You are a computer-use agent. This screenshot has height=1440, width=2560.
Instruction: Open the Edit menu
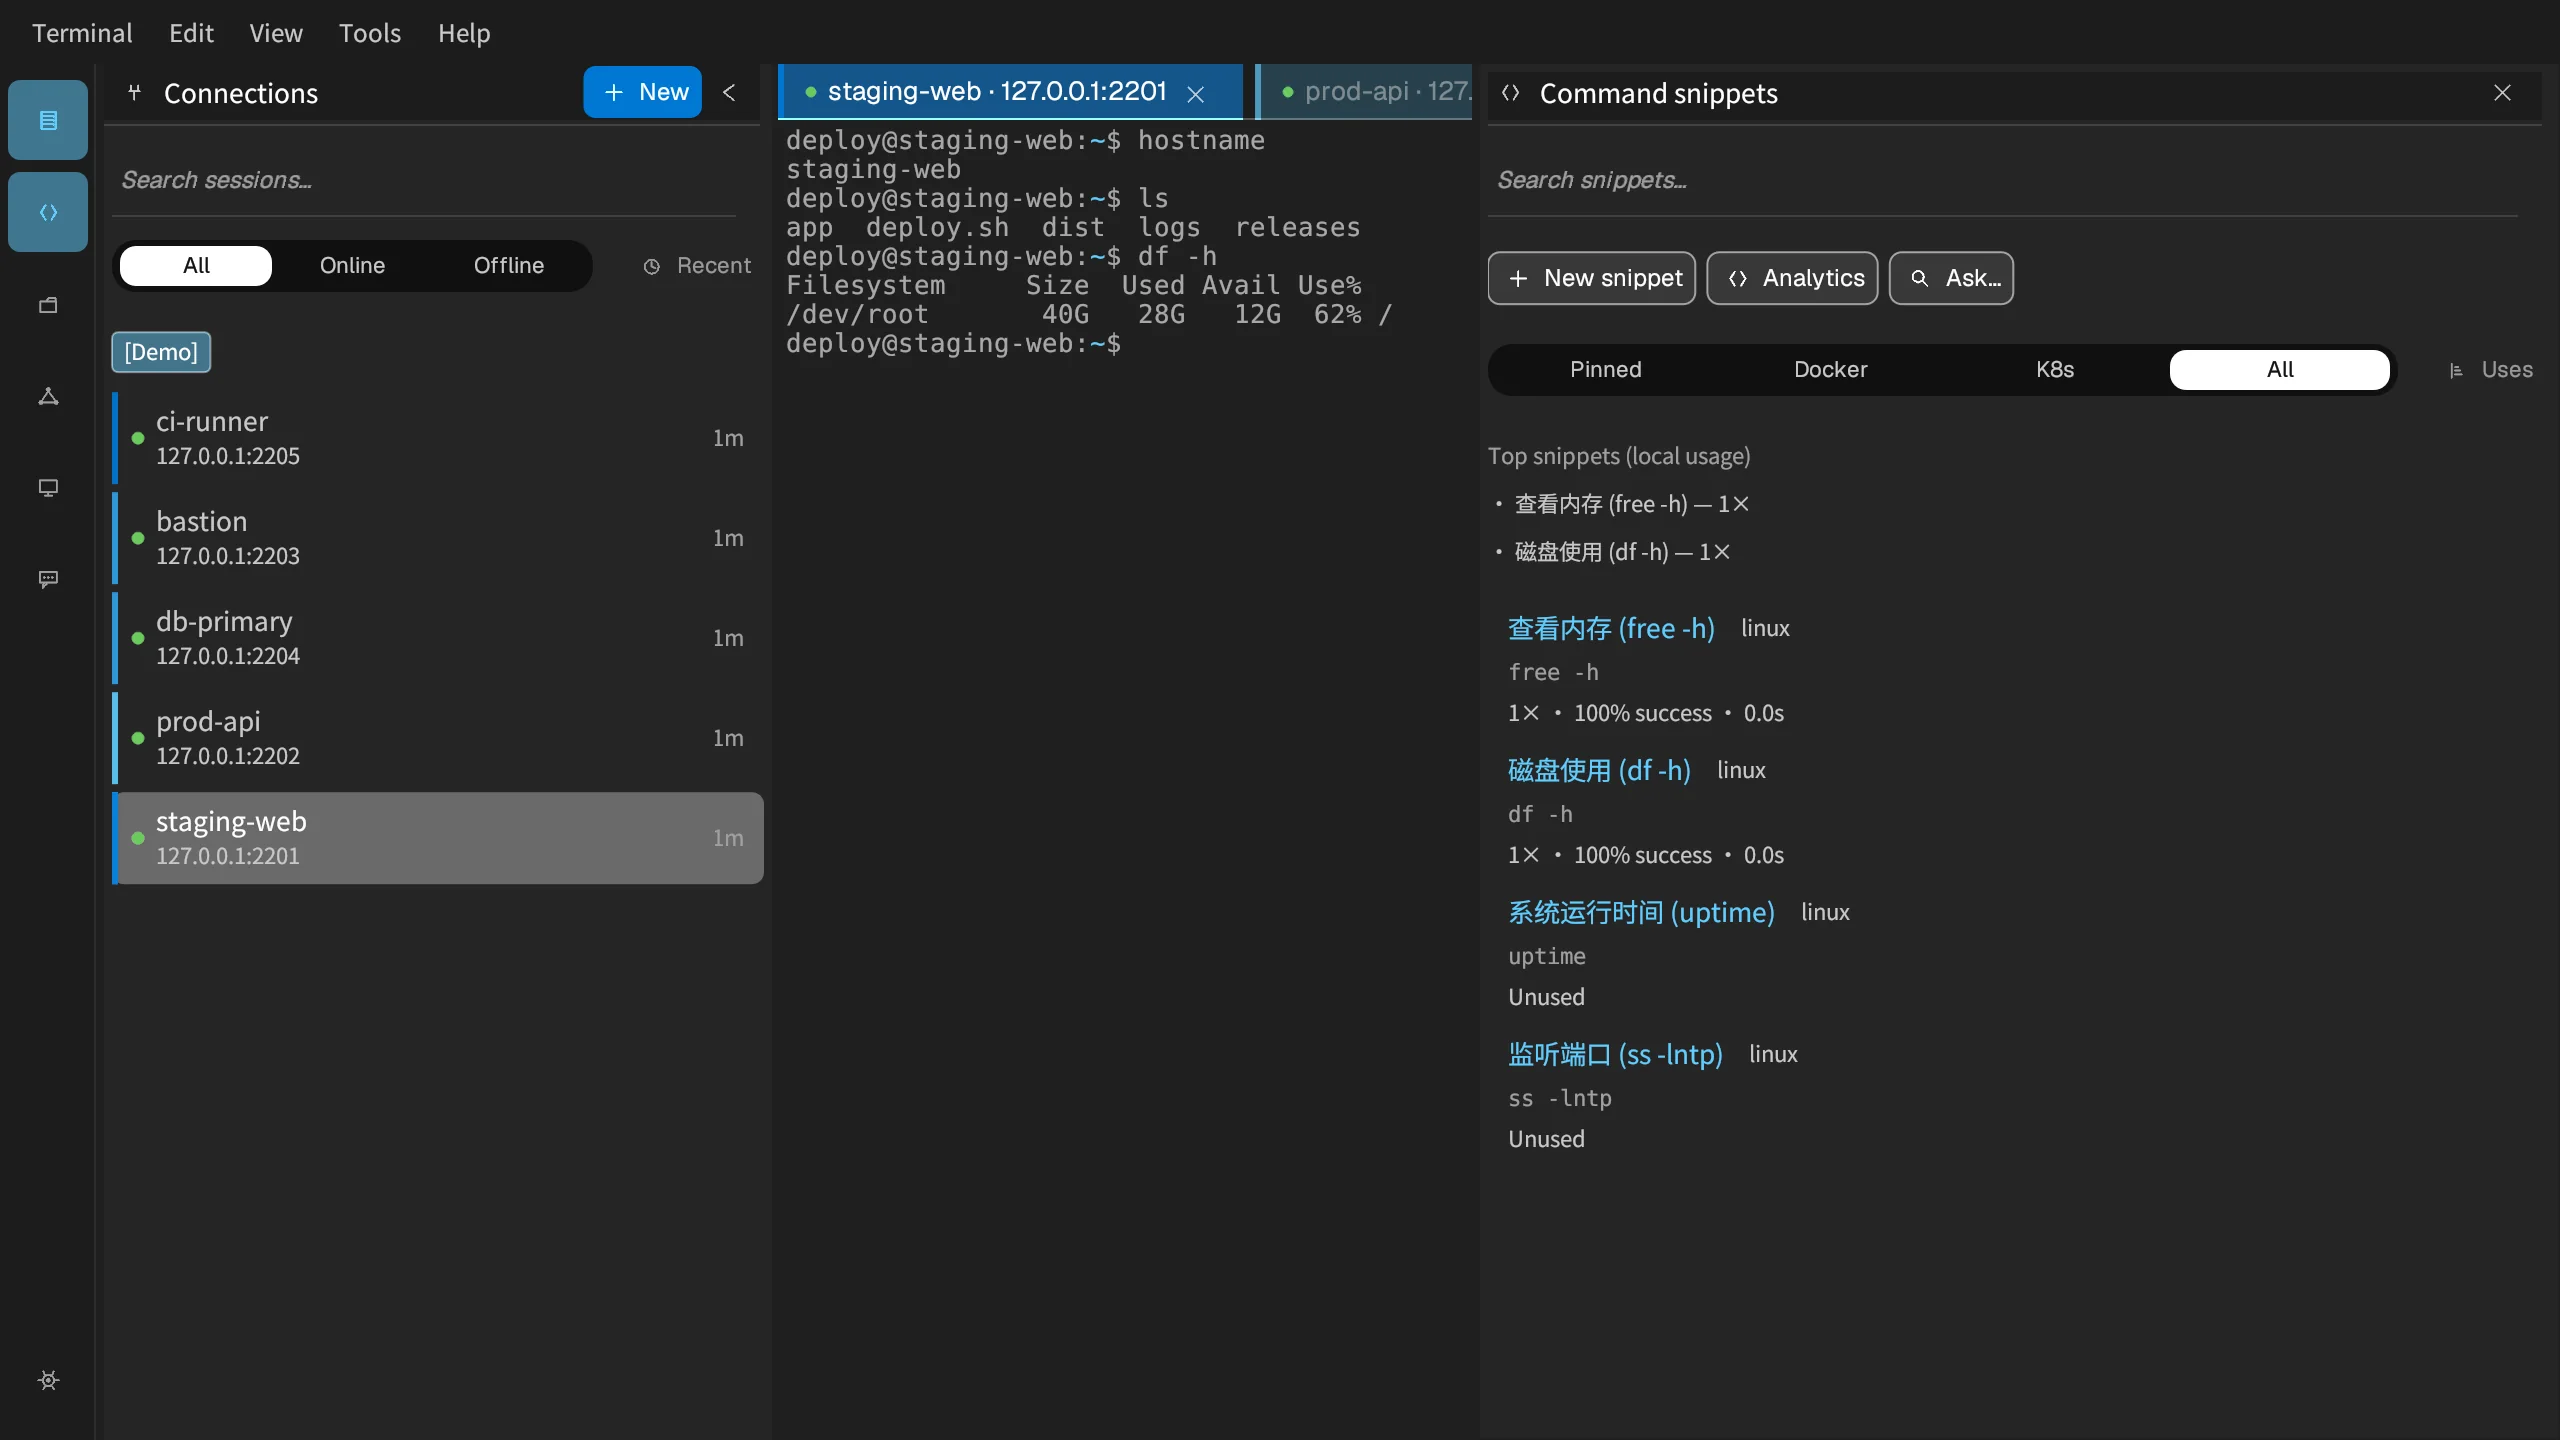tap(191, 33)
